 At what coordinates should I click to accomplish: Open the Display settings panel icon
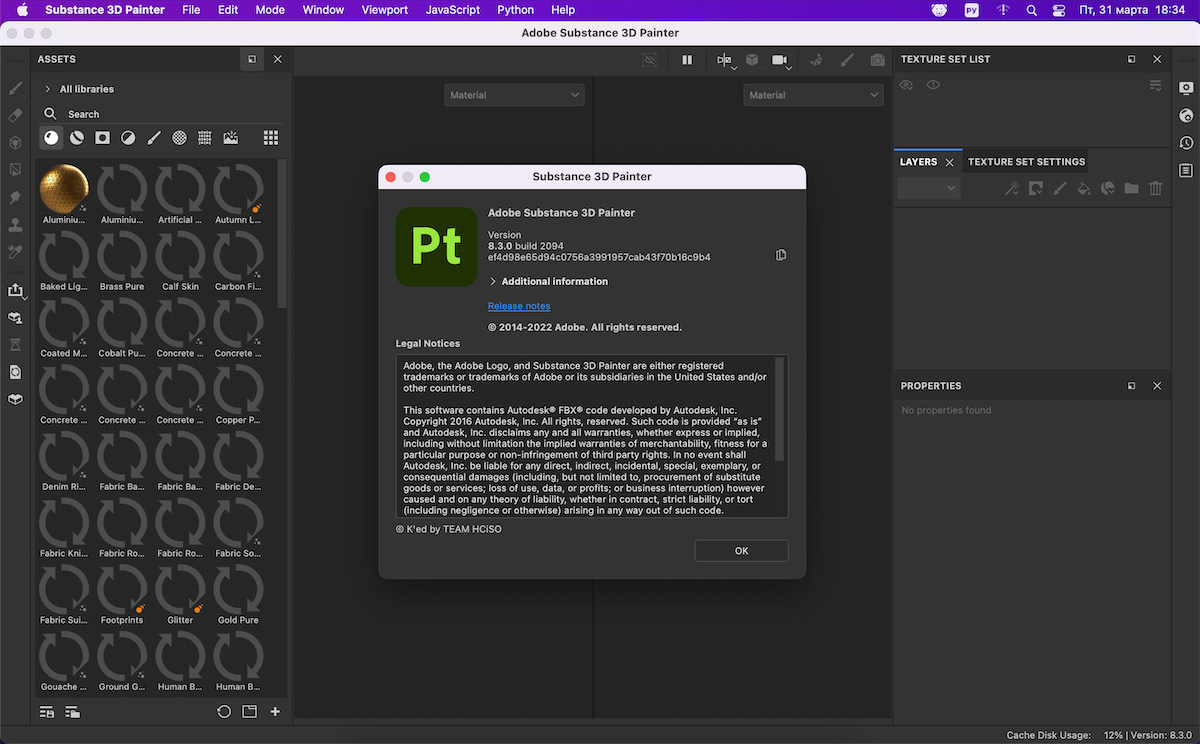(1186, 88)
